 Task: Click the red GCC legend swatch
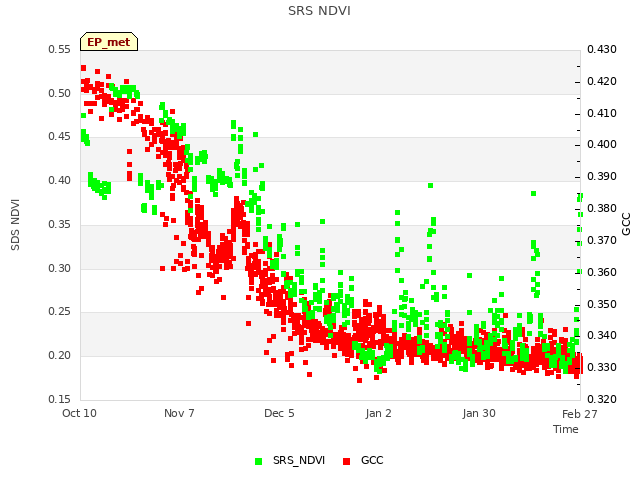click(x=347, y=461)
